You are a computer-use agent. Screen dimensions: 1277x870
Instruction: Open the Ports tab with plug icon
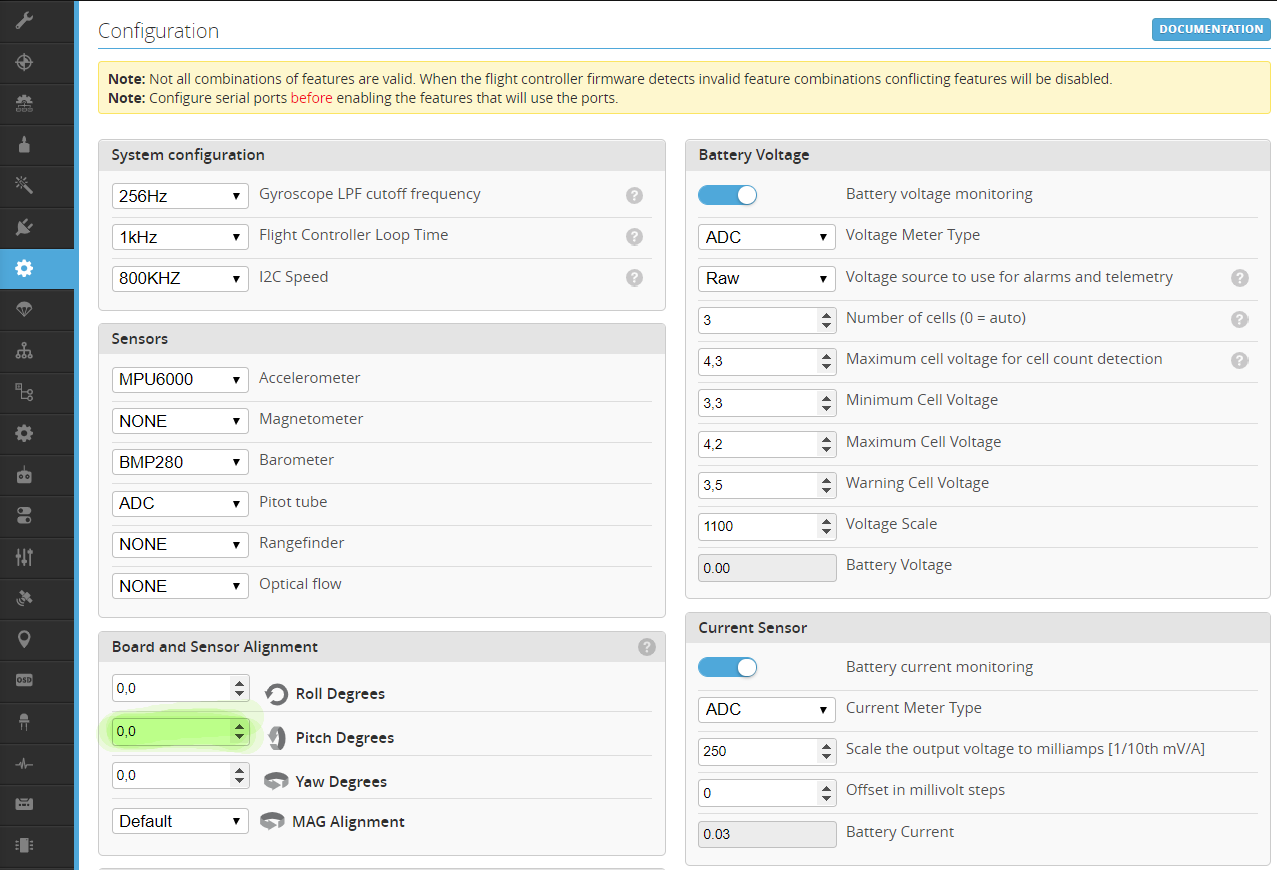(x=24, y=228)
